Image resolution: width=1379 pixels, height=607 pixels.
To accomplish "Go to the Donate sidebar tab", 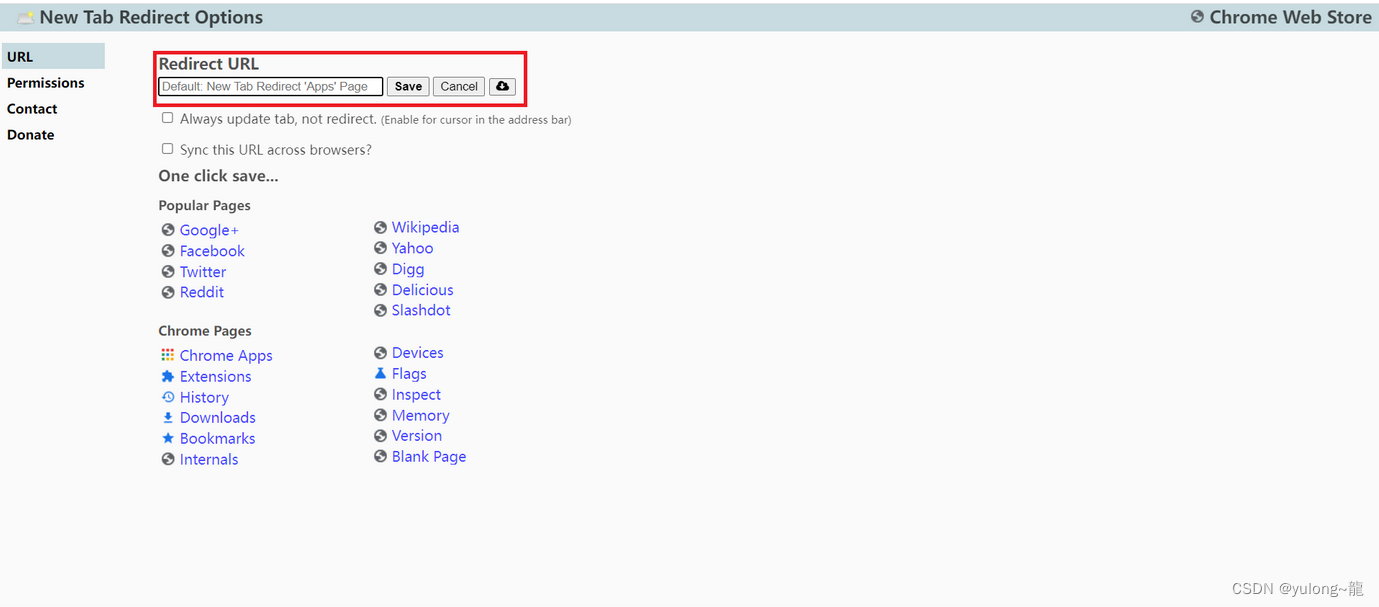I will pos(31,135).
